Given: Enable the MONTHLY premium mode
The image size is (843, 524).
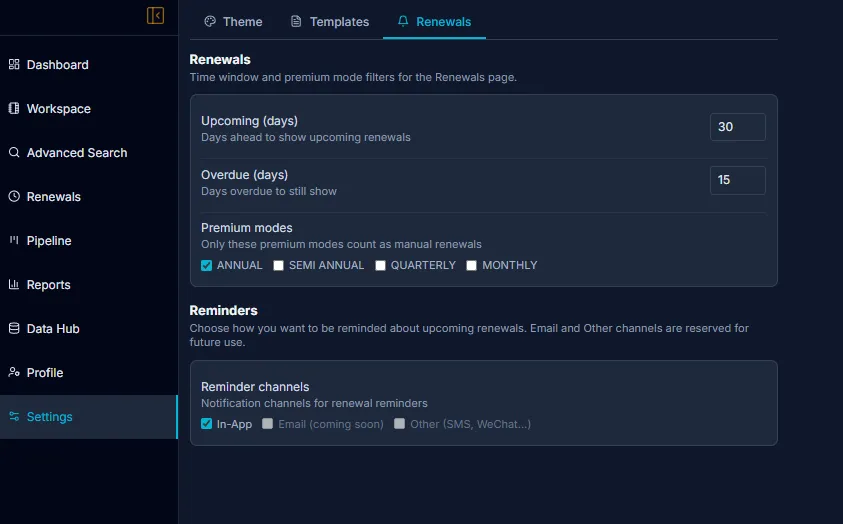Looking at the screenshot, I should [471, 265].
